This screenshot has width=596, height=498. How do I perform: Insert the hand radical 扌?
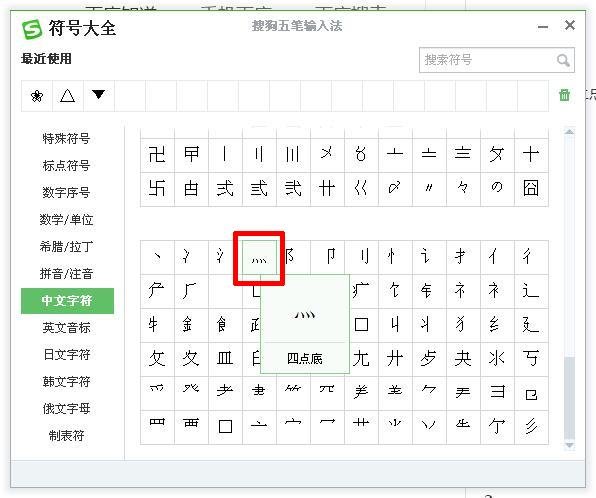pyautogui.click(x=463, y=257)
